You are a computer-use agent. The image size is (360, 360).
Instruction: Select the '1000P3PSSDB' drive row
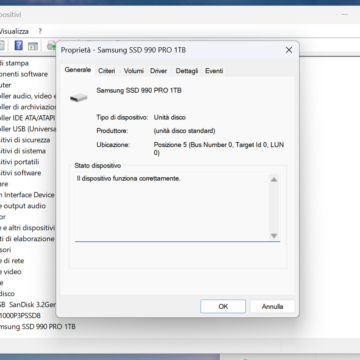point(20,315)
